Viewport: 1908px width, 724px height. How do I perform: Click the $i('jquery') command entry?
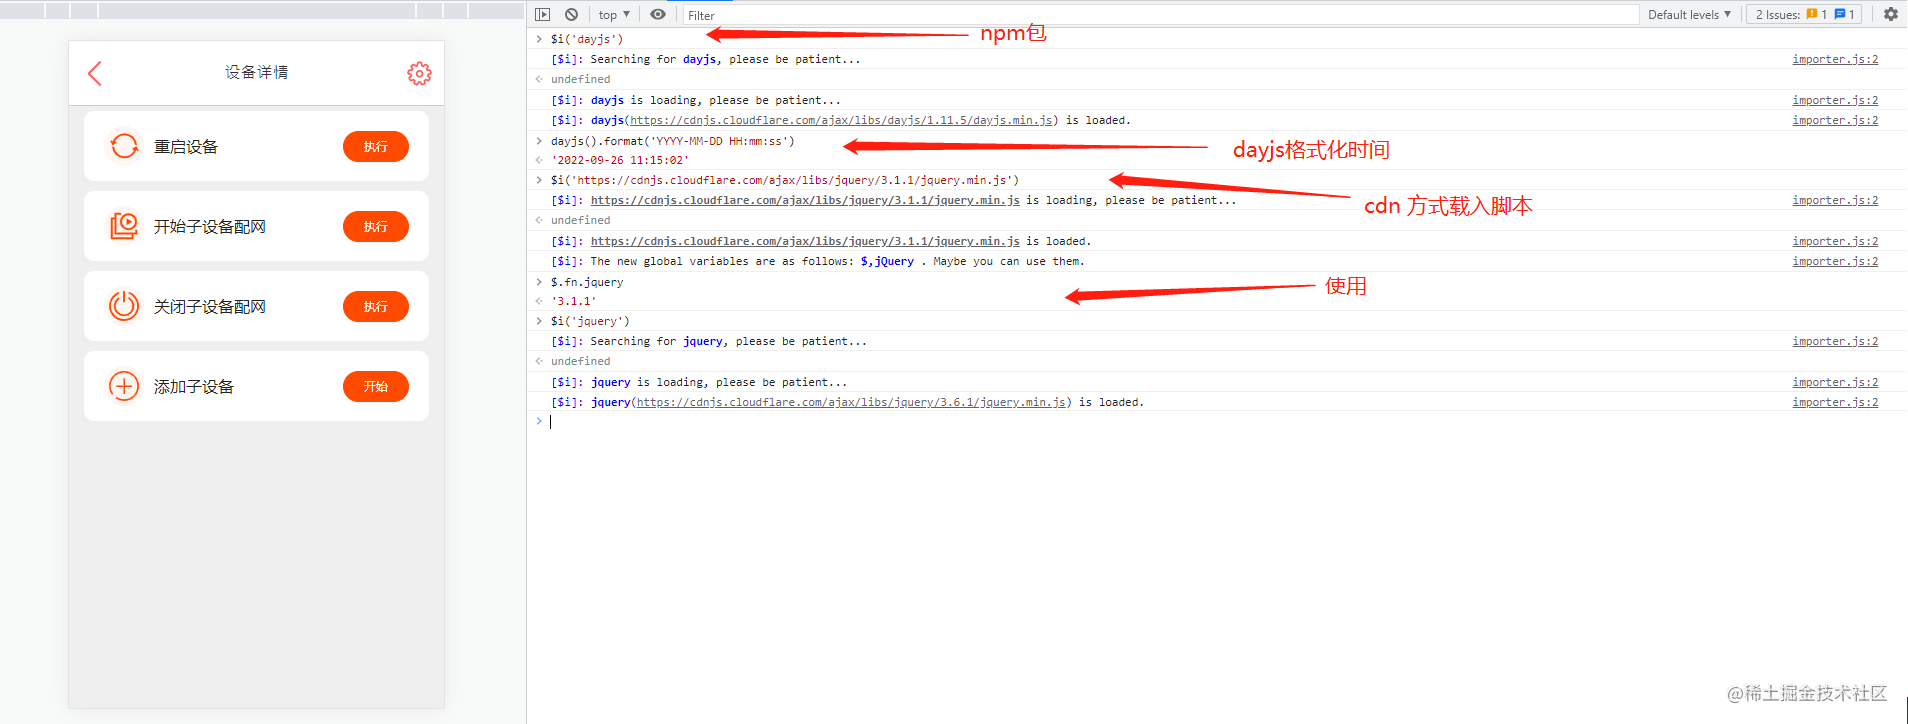click(590, 321)
